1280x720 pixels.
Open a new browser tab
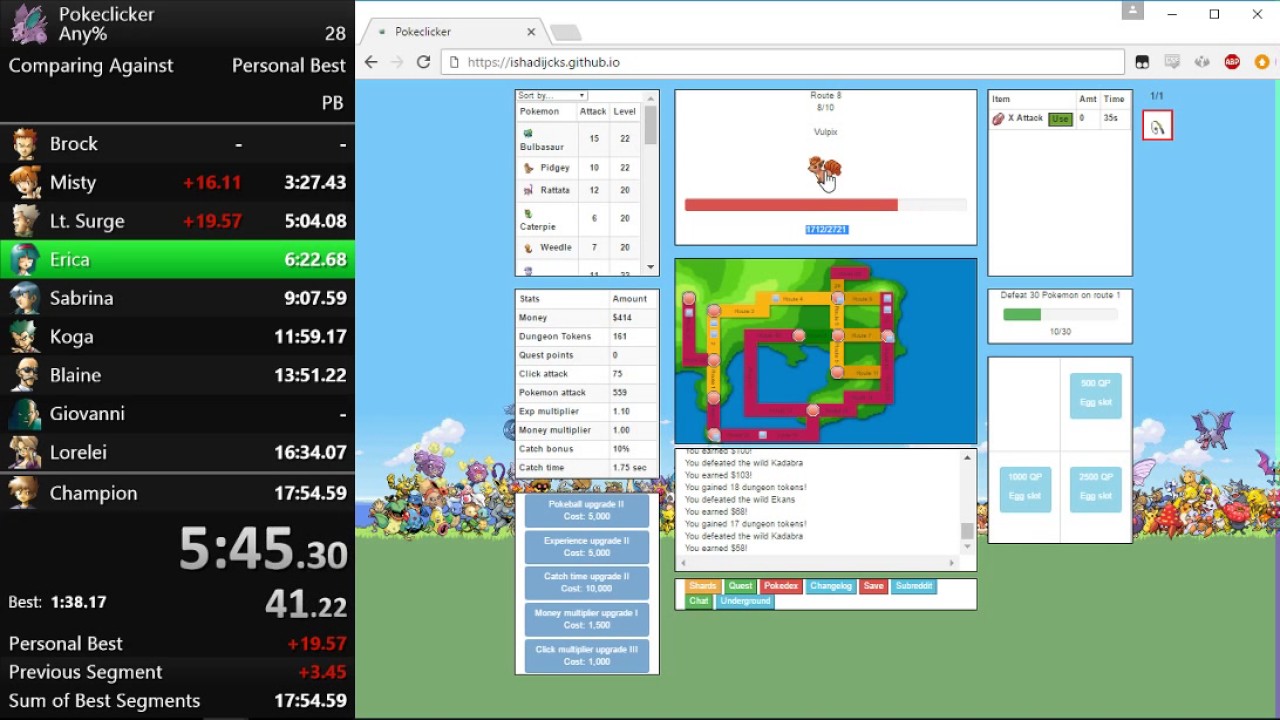565,32
